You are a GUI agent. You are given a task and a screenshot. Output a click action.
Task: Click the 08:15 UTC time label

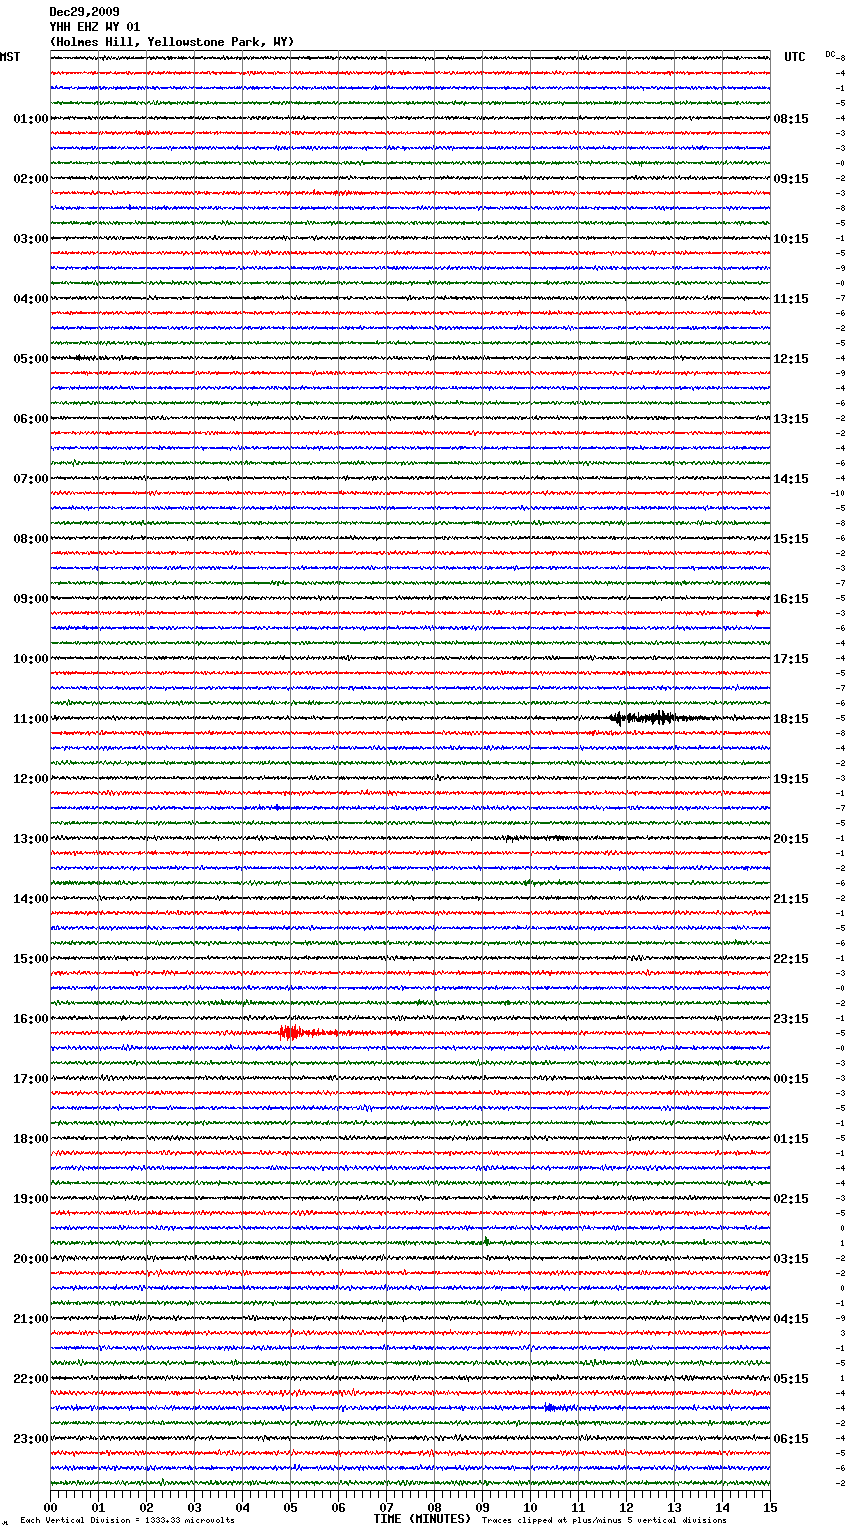[x=791, y=119]
